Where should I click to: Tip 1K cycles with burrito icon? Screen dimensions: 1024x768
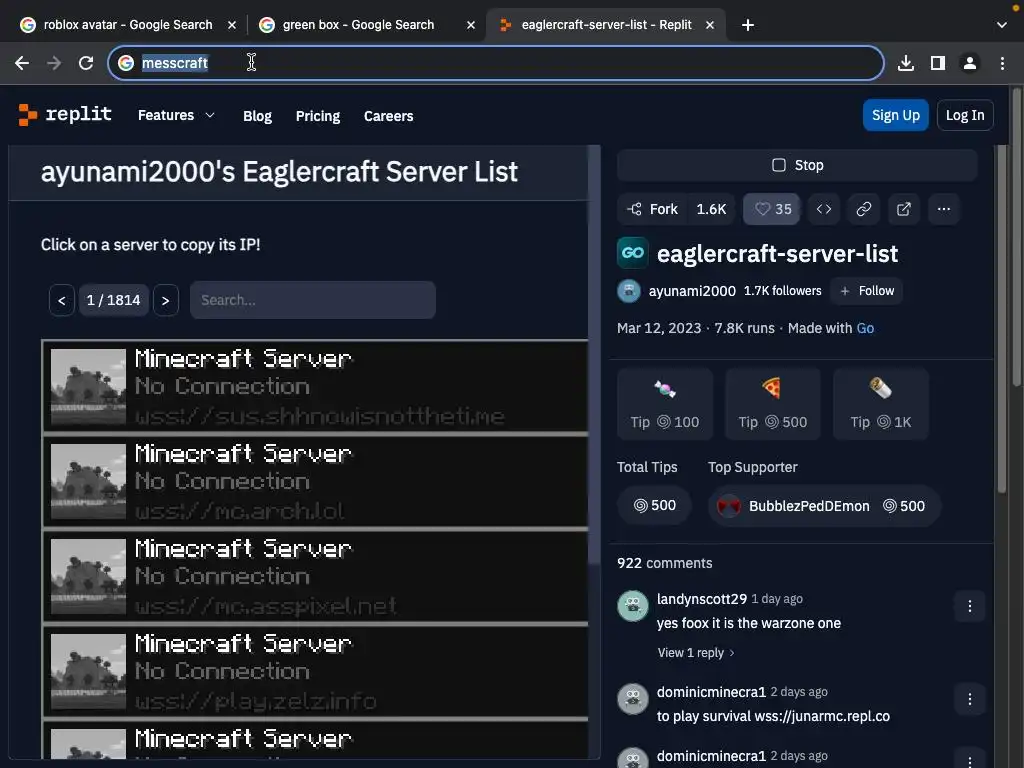(880, 404)
